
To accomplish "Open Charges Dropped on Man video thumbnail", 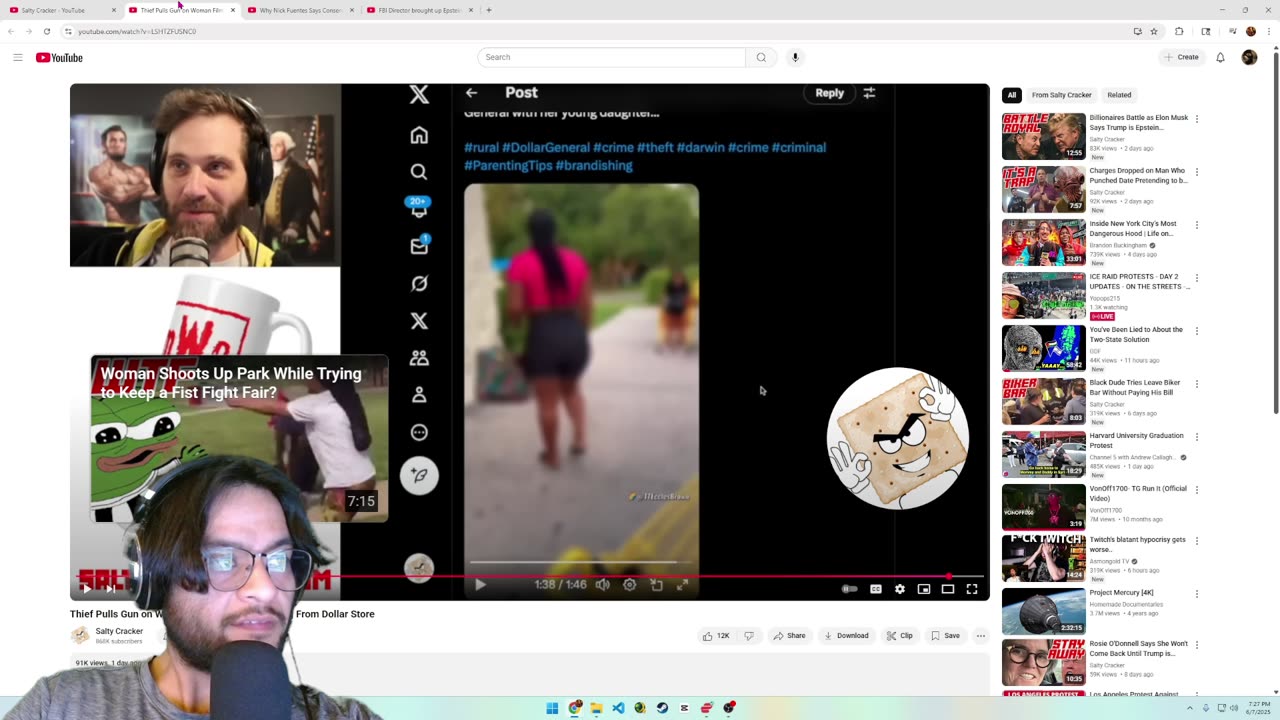I will coord(1044,189).
